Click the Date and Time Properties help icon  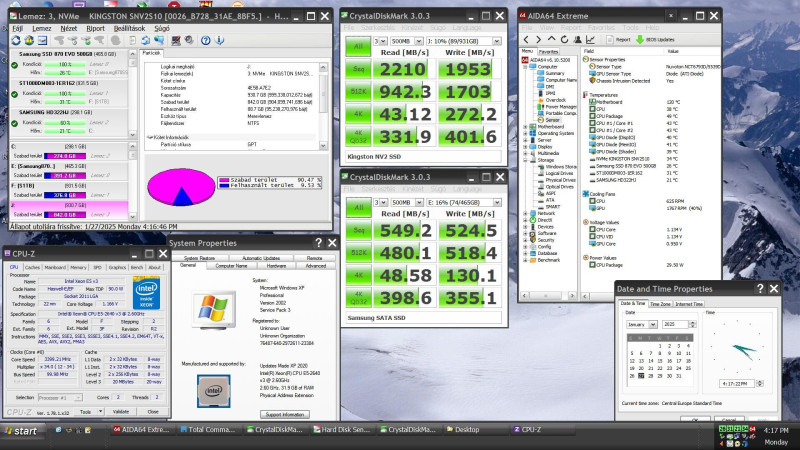point(760,289)
